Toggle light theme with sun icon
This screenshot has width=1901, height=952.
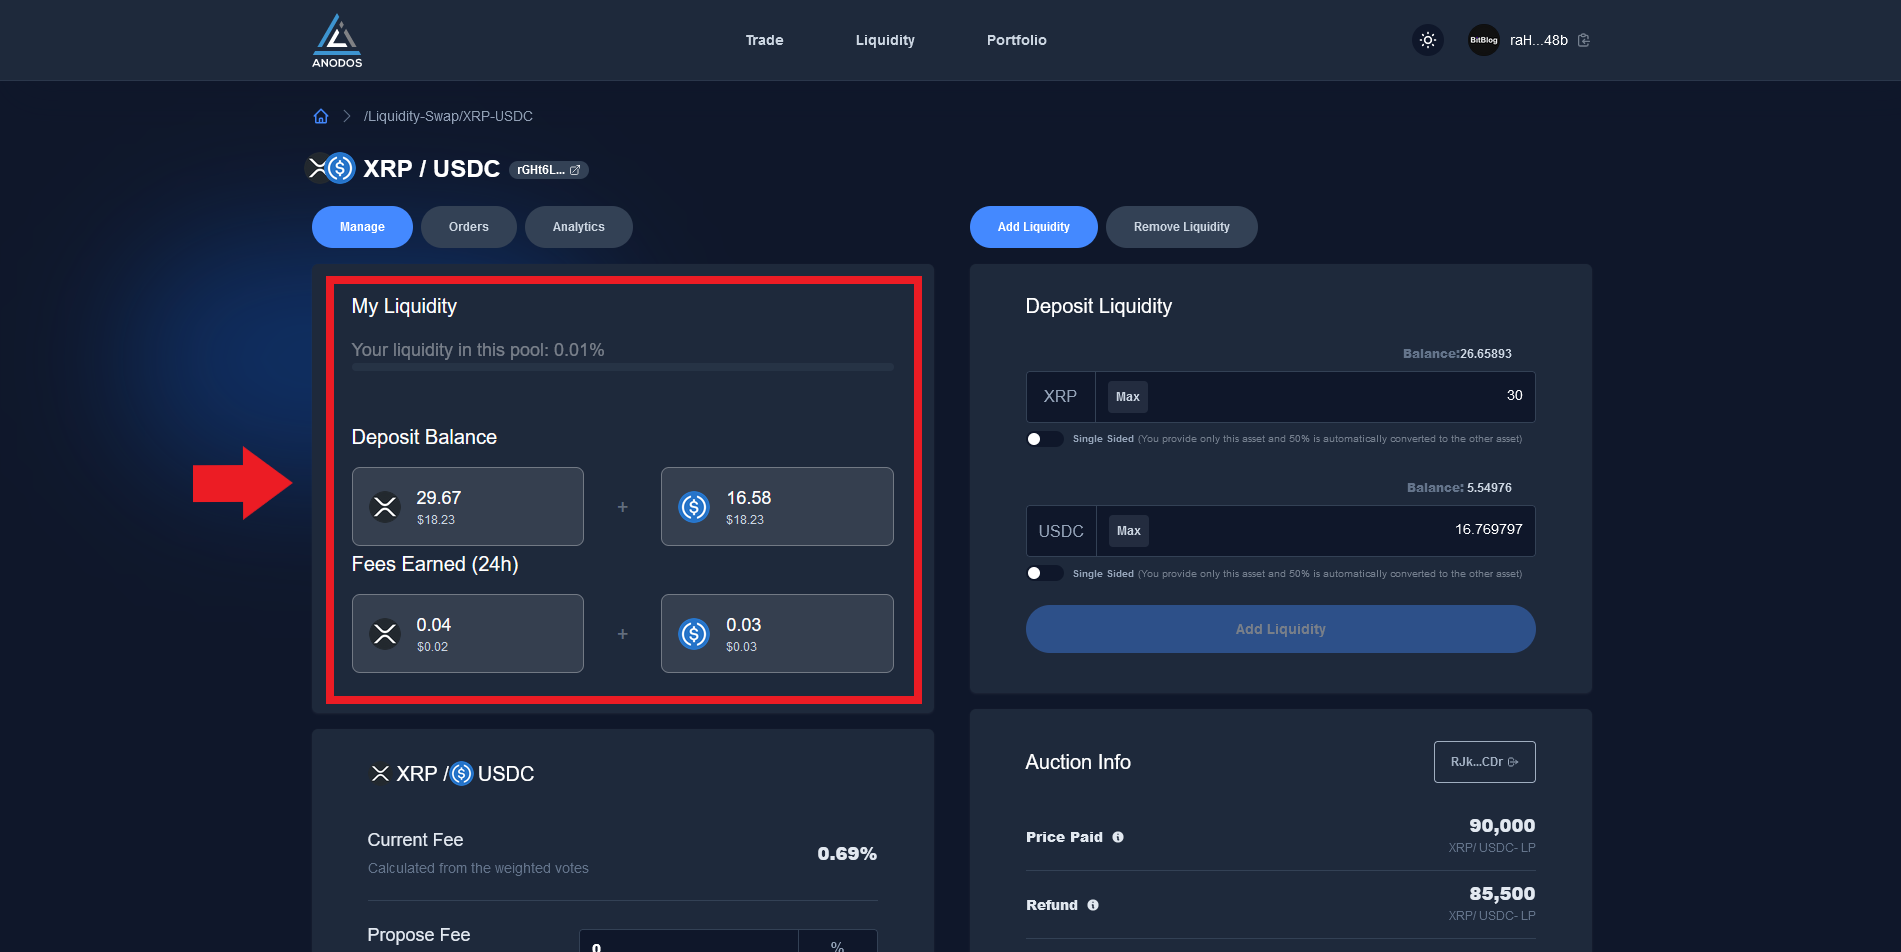point(1428,40)
